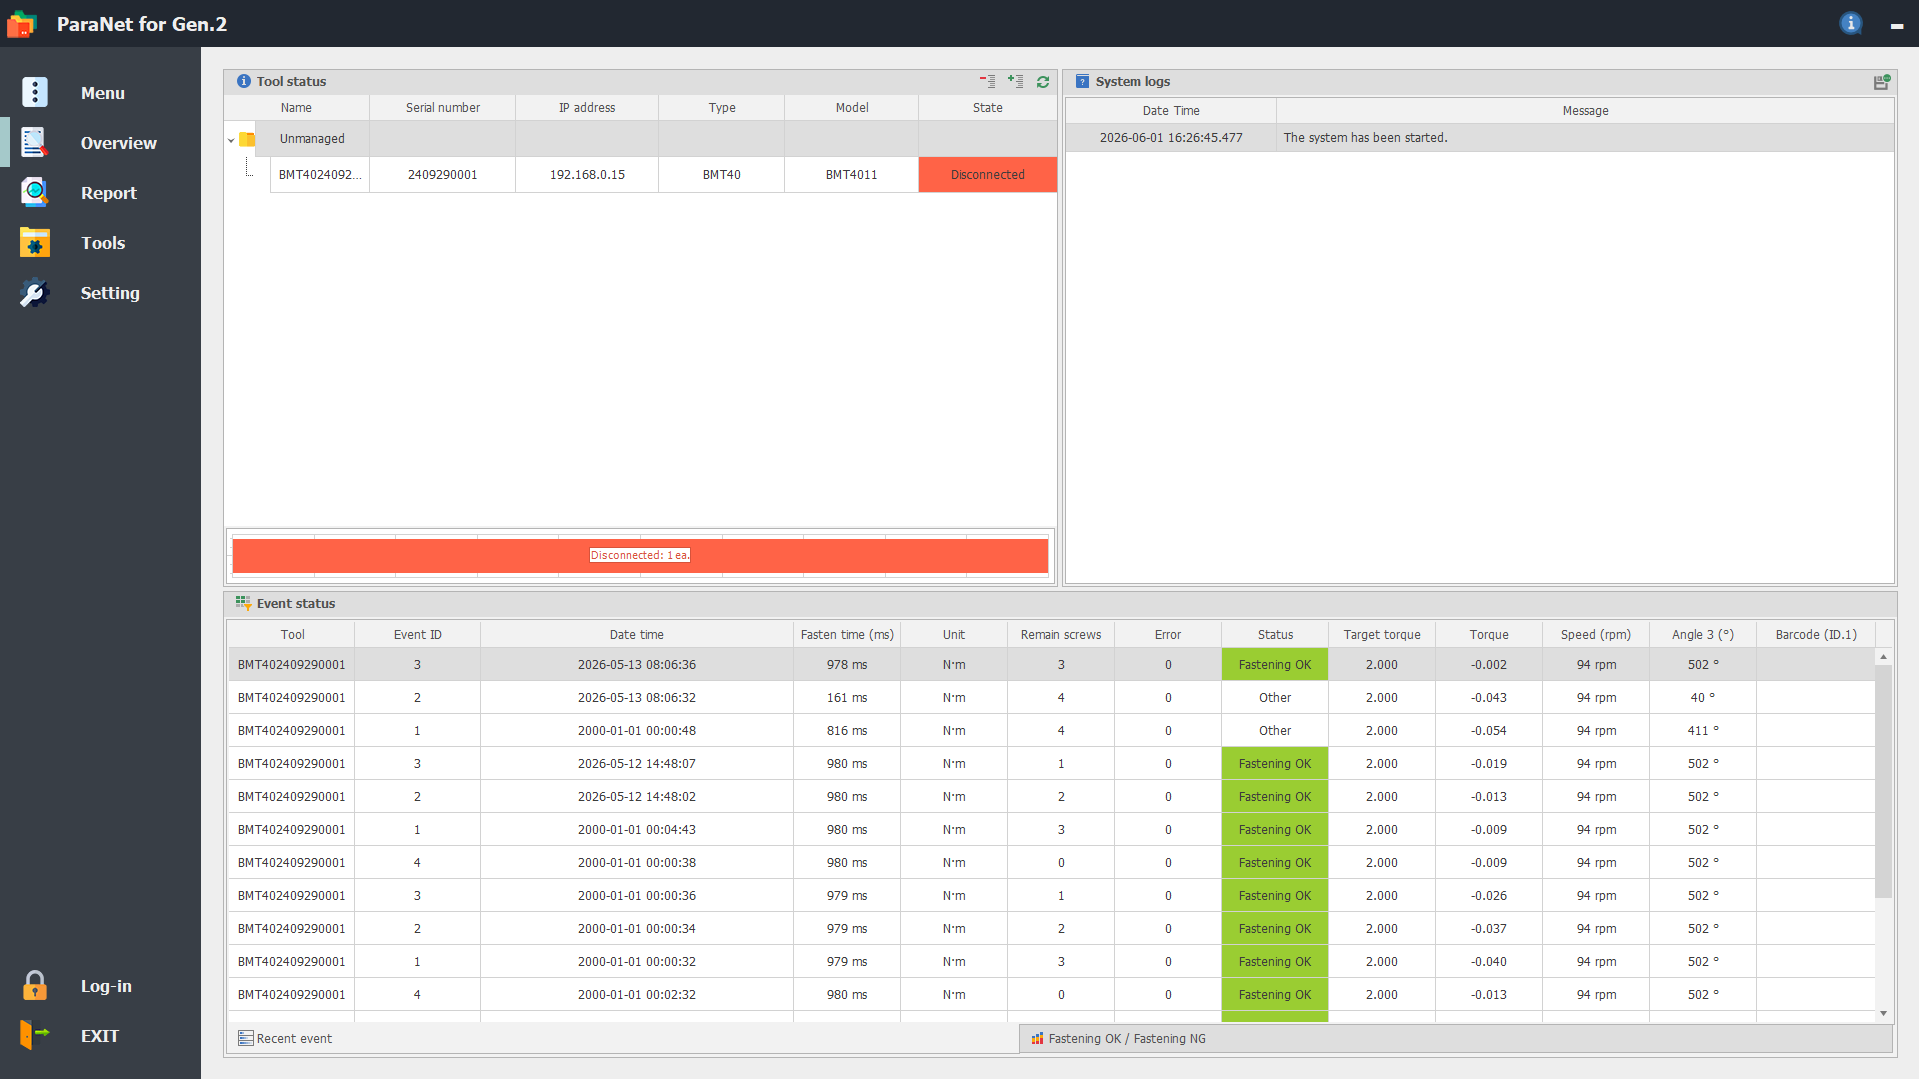This screenshot has width=1919, height=1079.
Task: Click the Event status vertical scrollbar thumb
Action: coord(1883,781)
